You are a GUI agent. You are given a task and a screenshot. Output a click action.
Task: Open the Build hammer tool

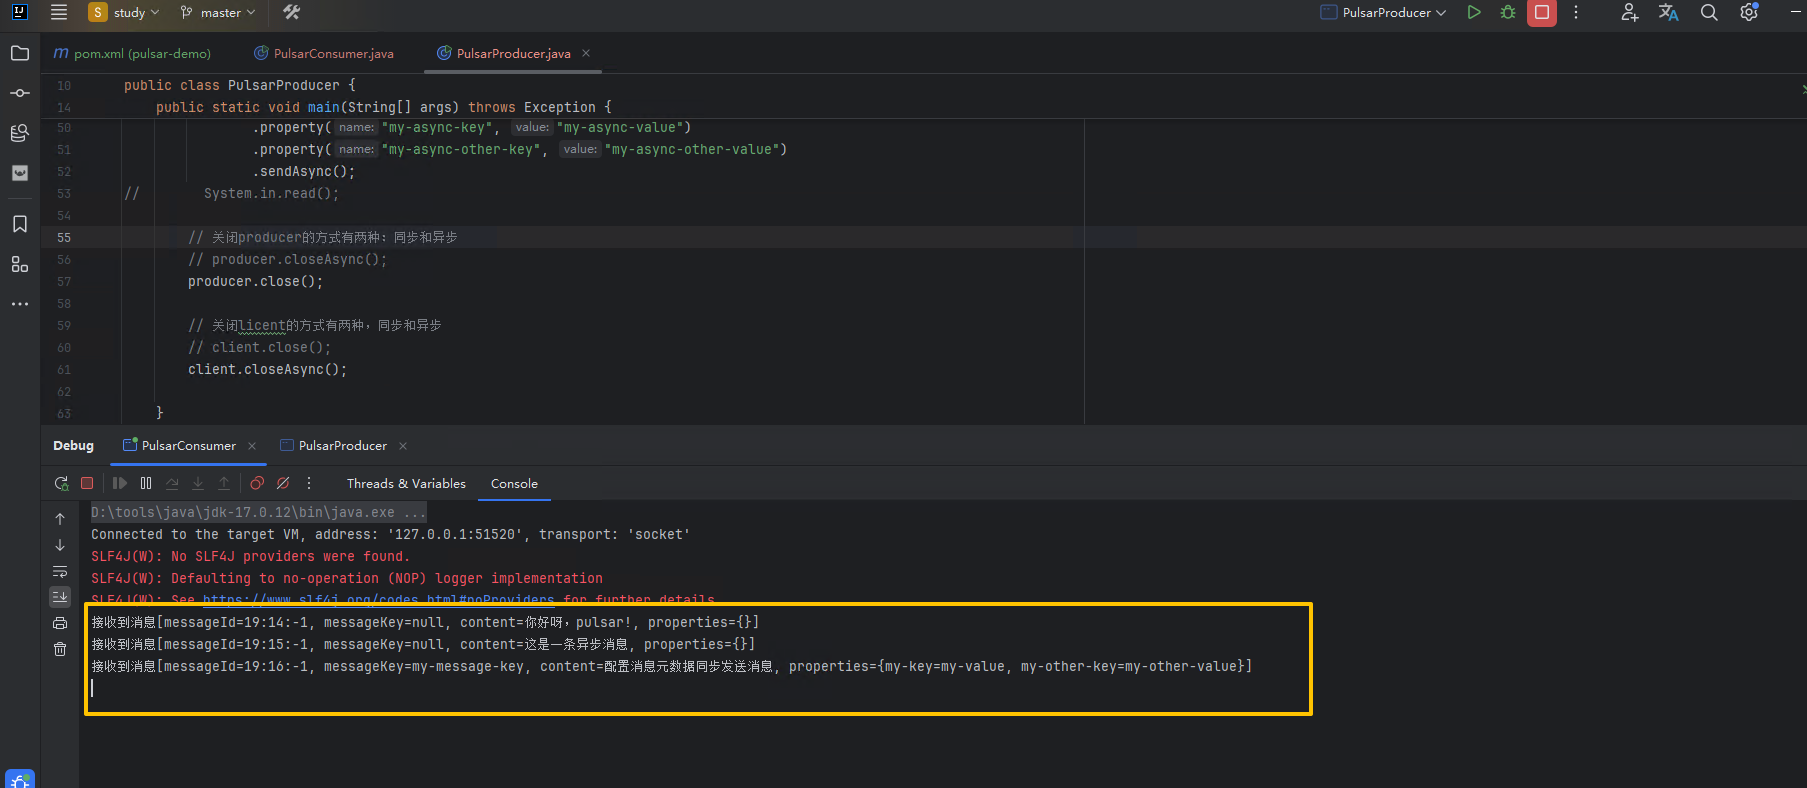291,12
